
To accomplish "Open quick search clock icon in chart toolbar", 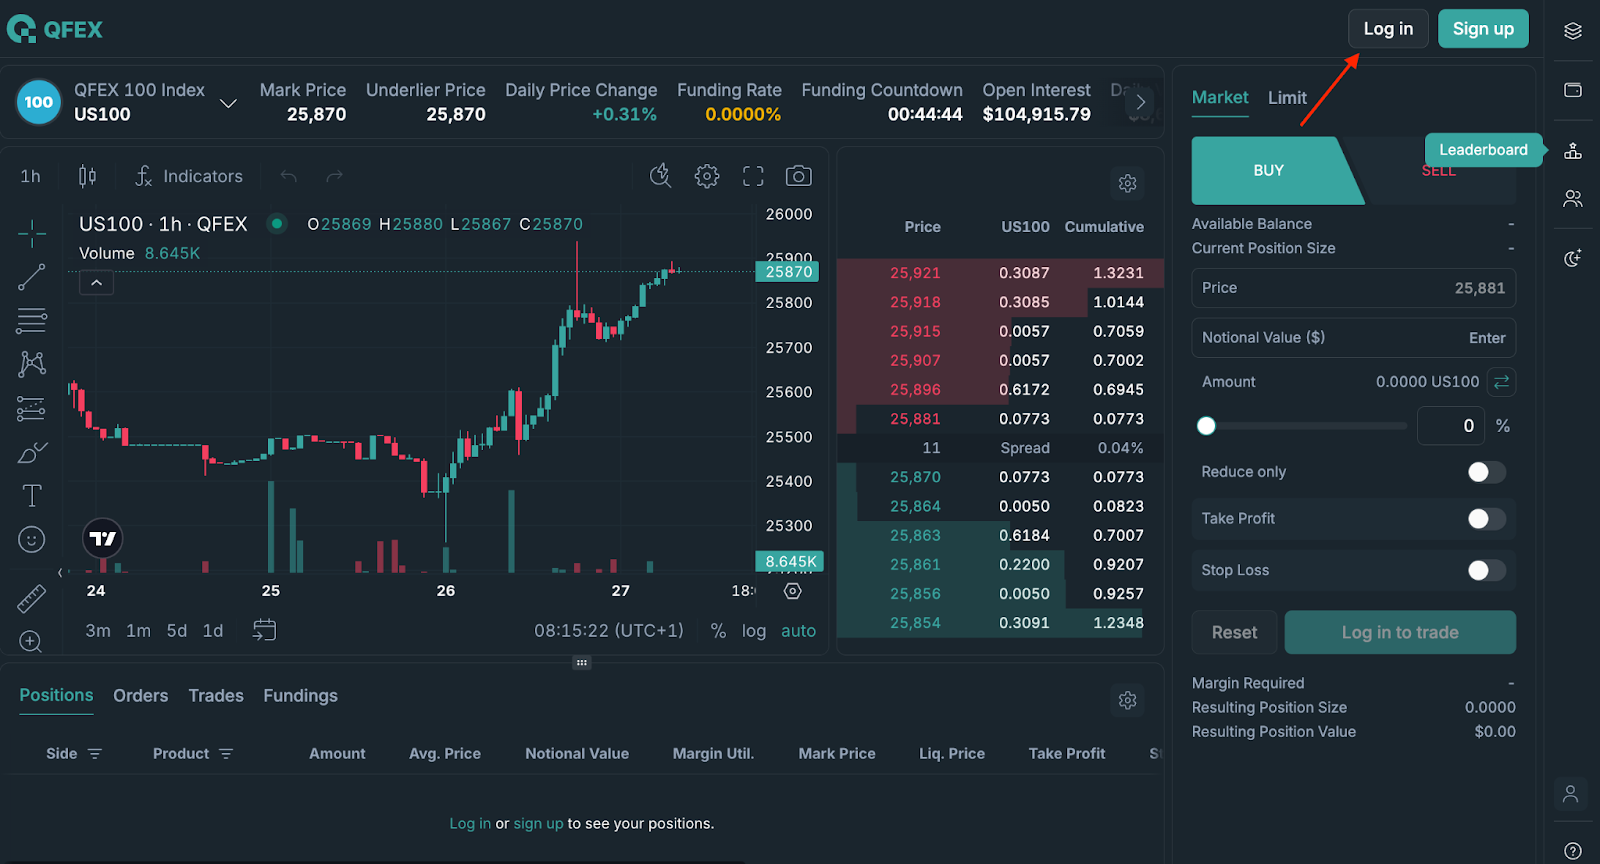I will coord(660,176).
